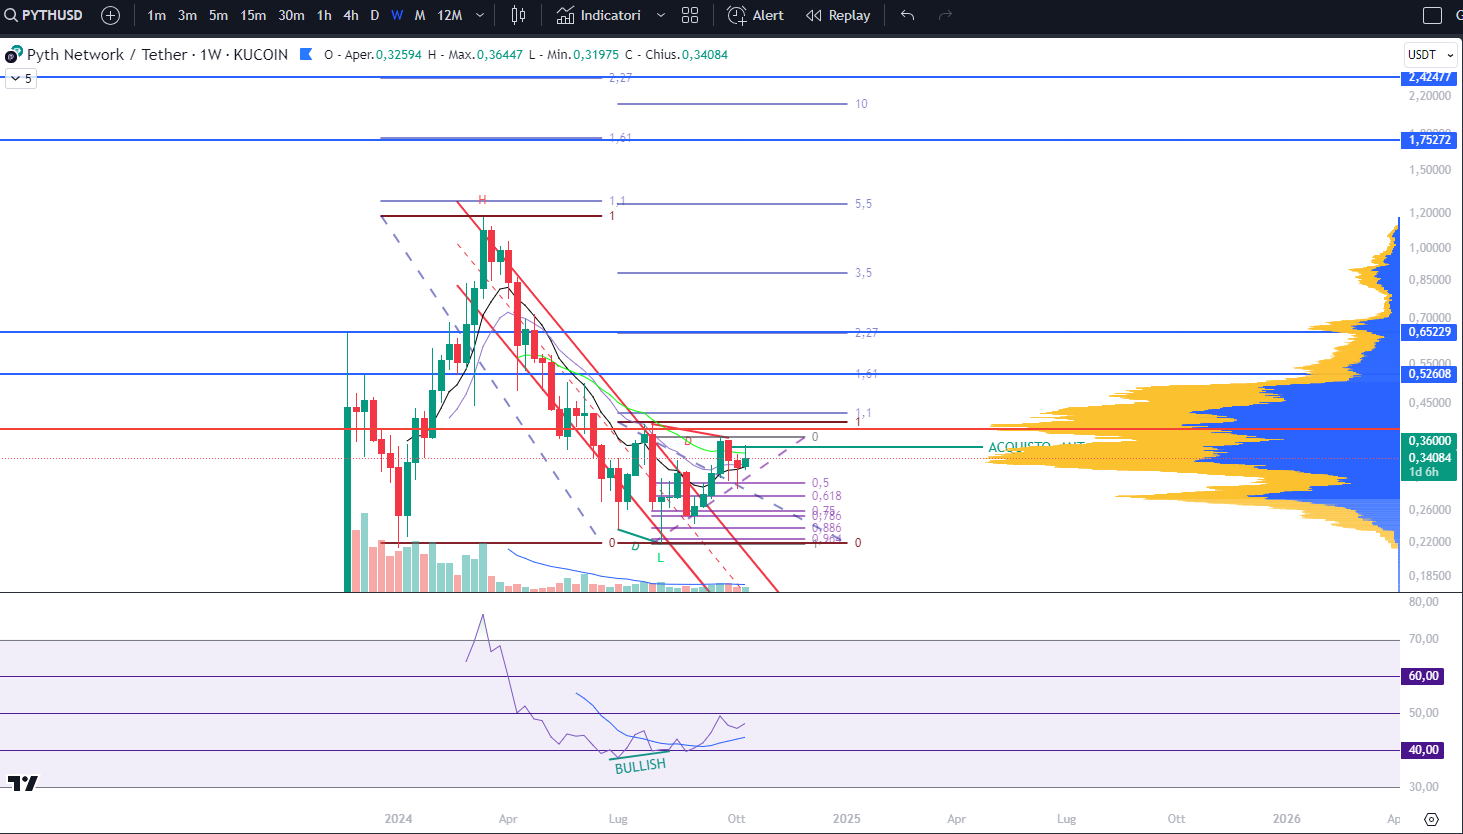Click the redo arrow icon

[x=945, y=15]
